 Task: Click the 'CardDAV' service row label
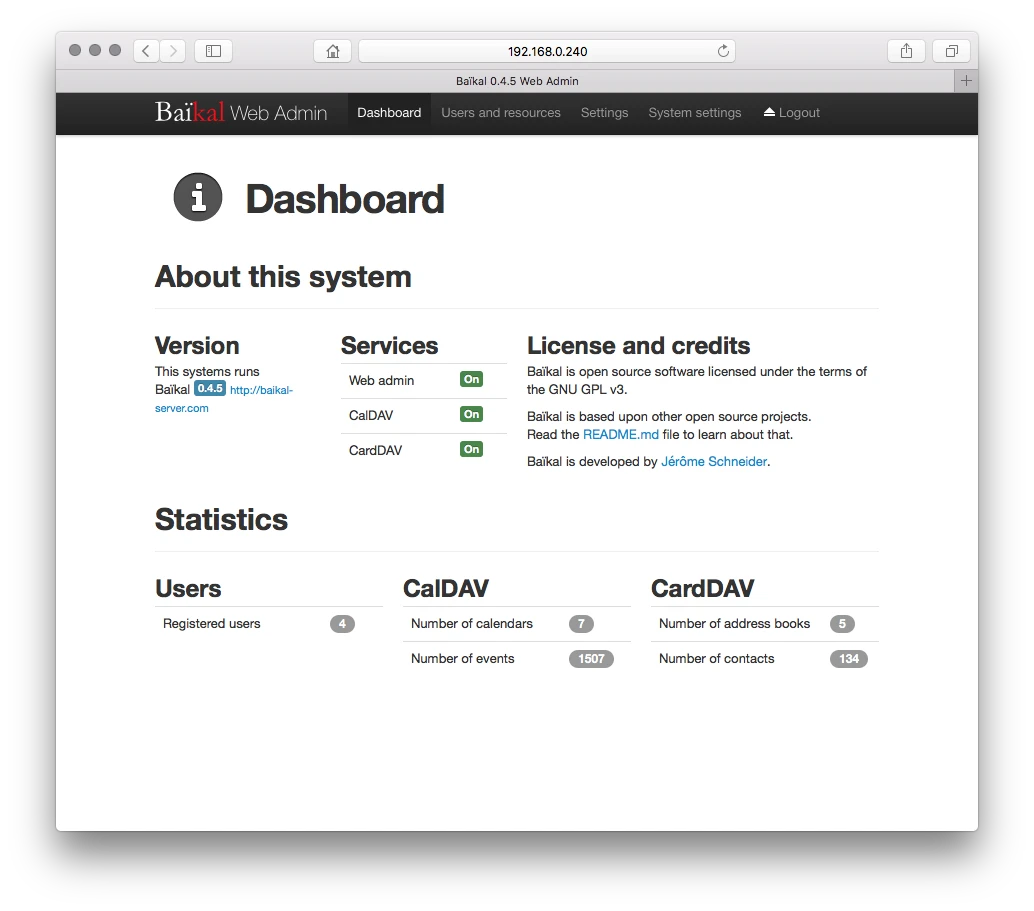tap(375, 451)
